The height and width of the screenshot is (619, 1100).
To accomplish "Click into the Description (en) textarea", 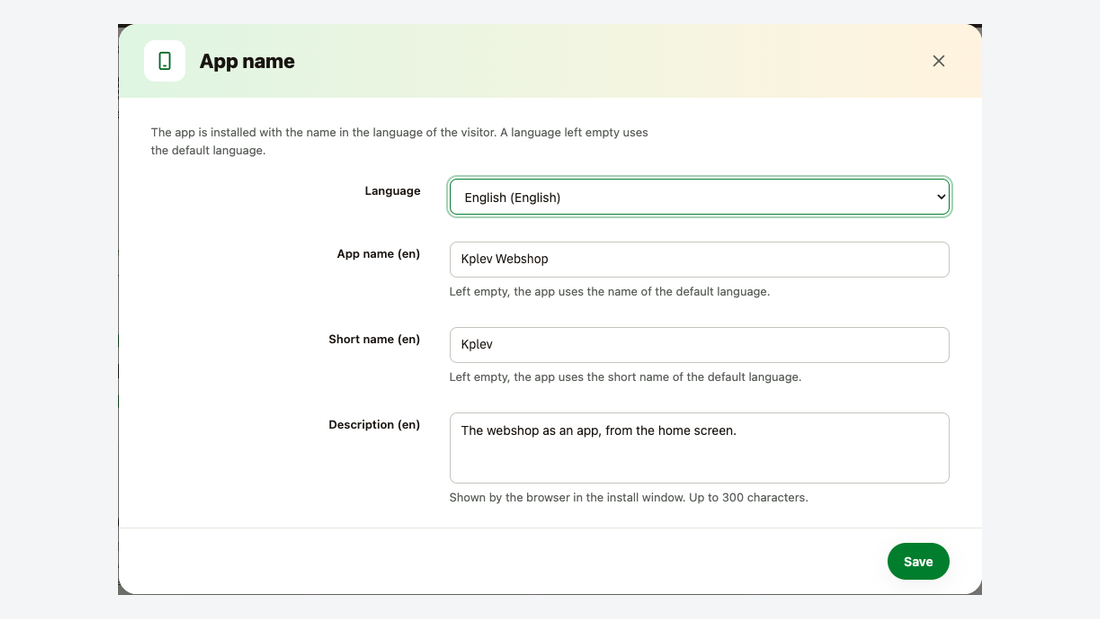I will click(699, 448).
